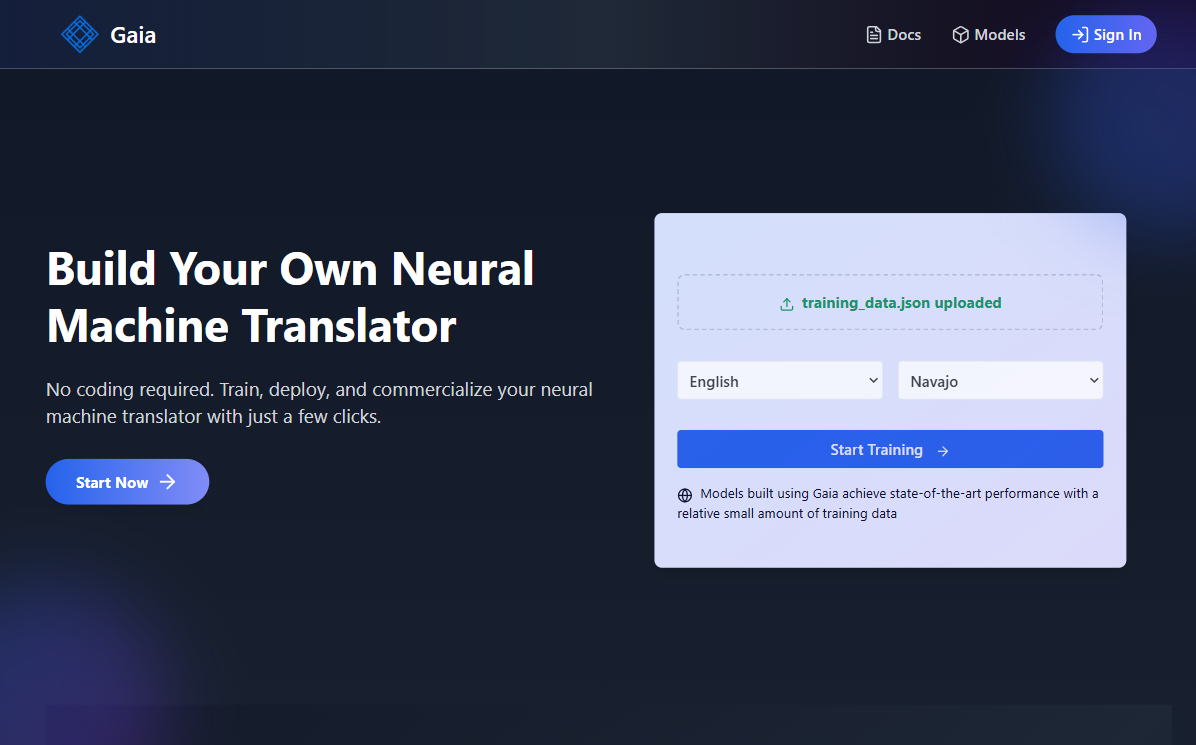1196x745 pixels.
Task: Open the Docs navigation item
Action: point(893,35)
